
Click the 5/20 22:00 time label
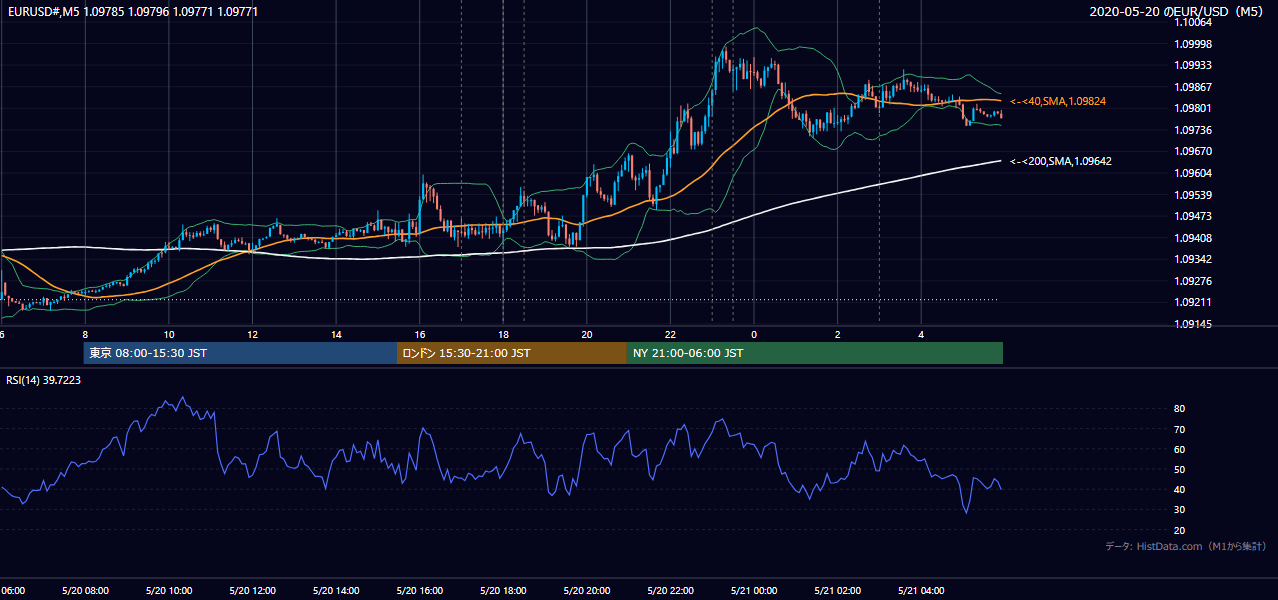pos(671,591)
